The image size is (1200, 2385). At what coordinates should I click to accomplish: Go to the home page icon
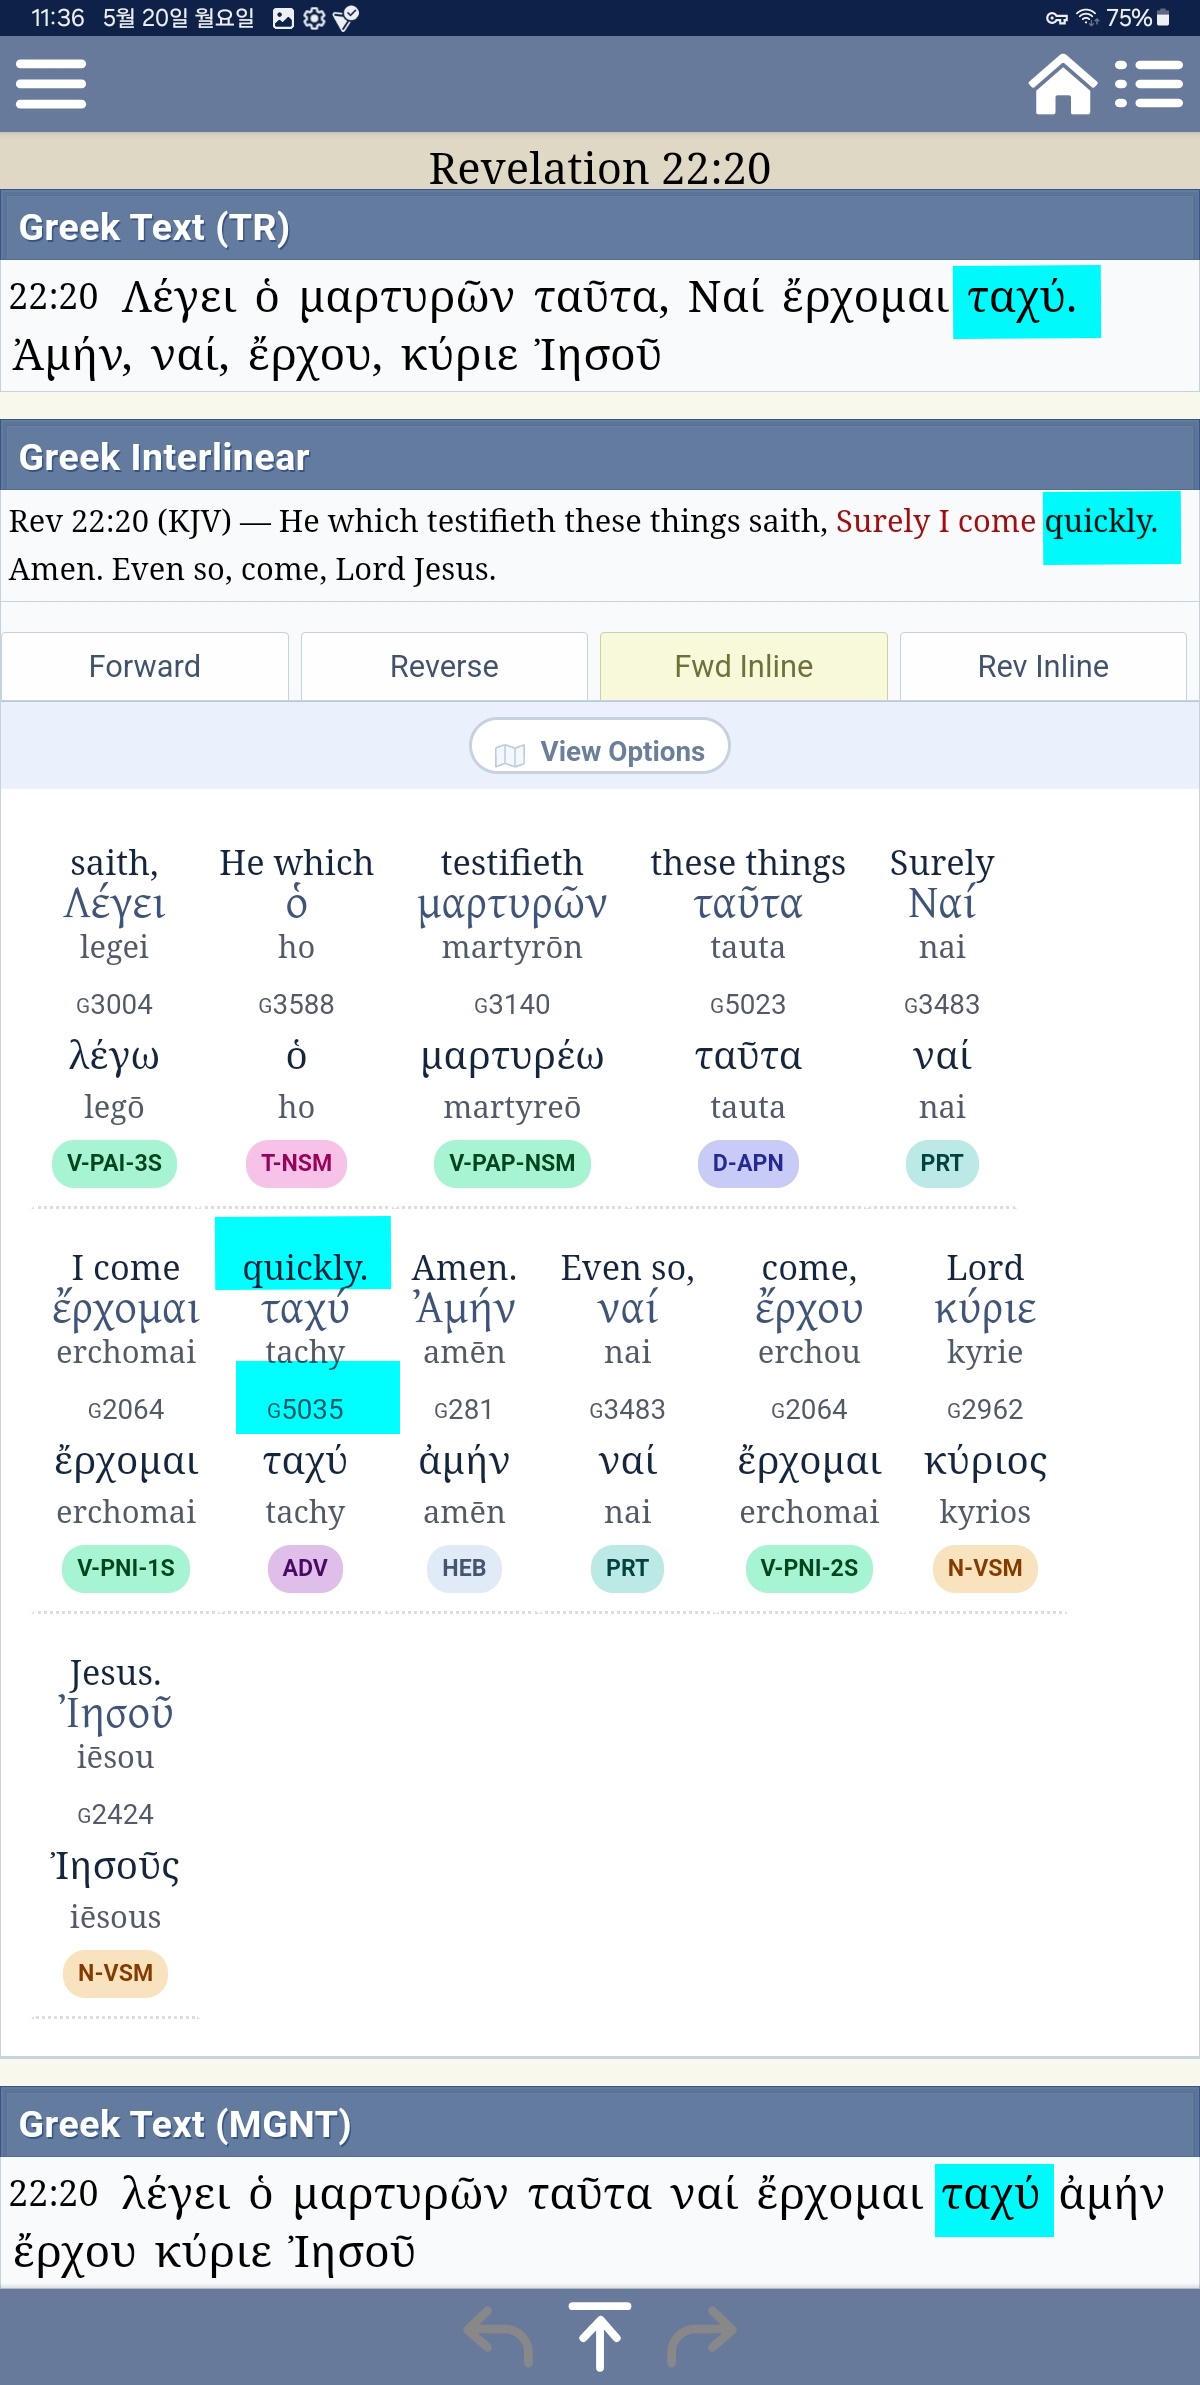coord(1063,84)
